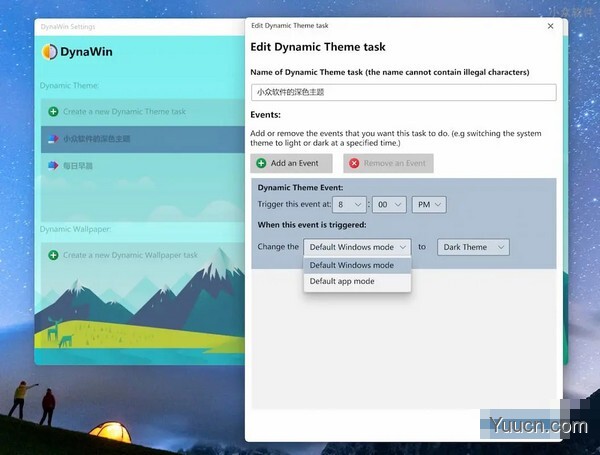The height and width of the screenshot is (455, 600).
Task: Click the Remove an Event button
Action: point(387,163)
